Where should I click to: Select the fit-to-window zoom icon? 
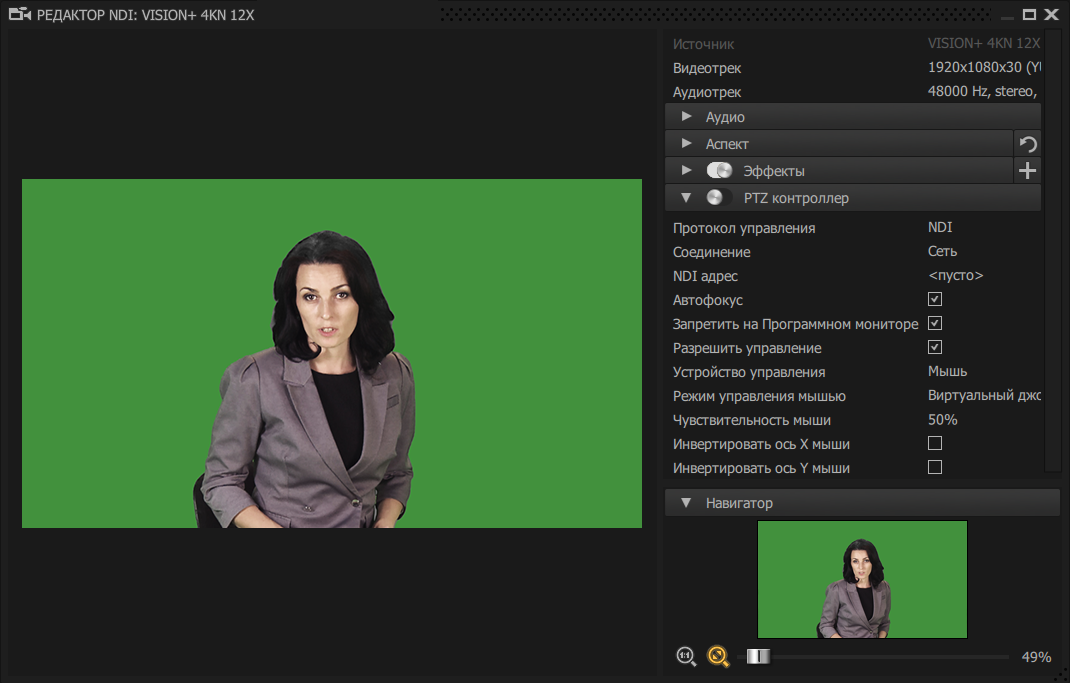tap(718, 656)
